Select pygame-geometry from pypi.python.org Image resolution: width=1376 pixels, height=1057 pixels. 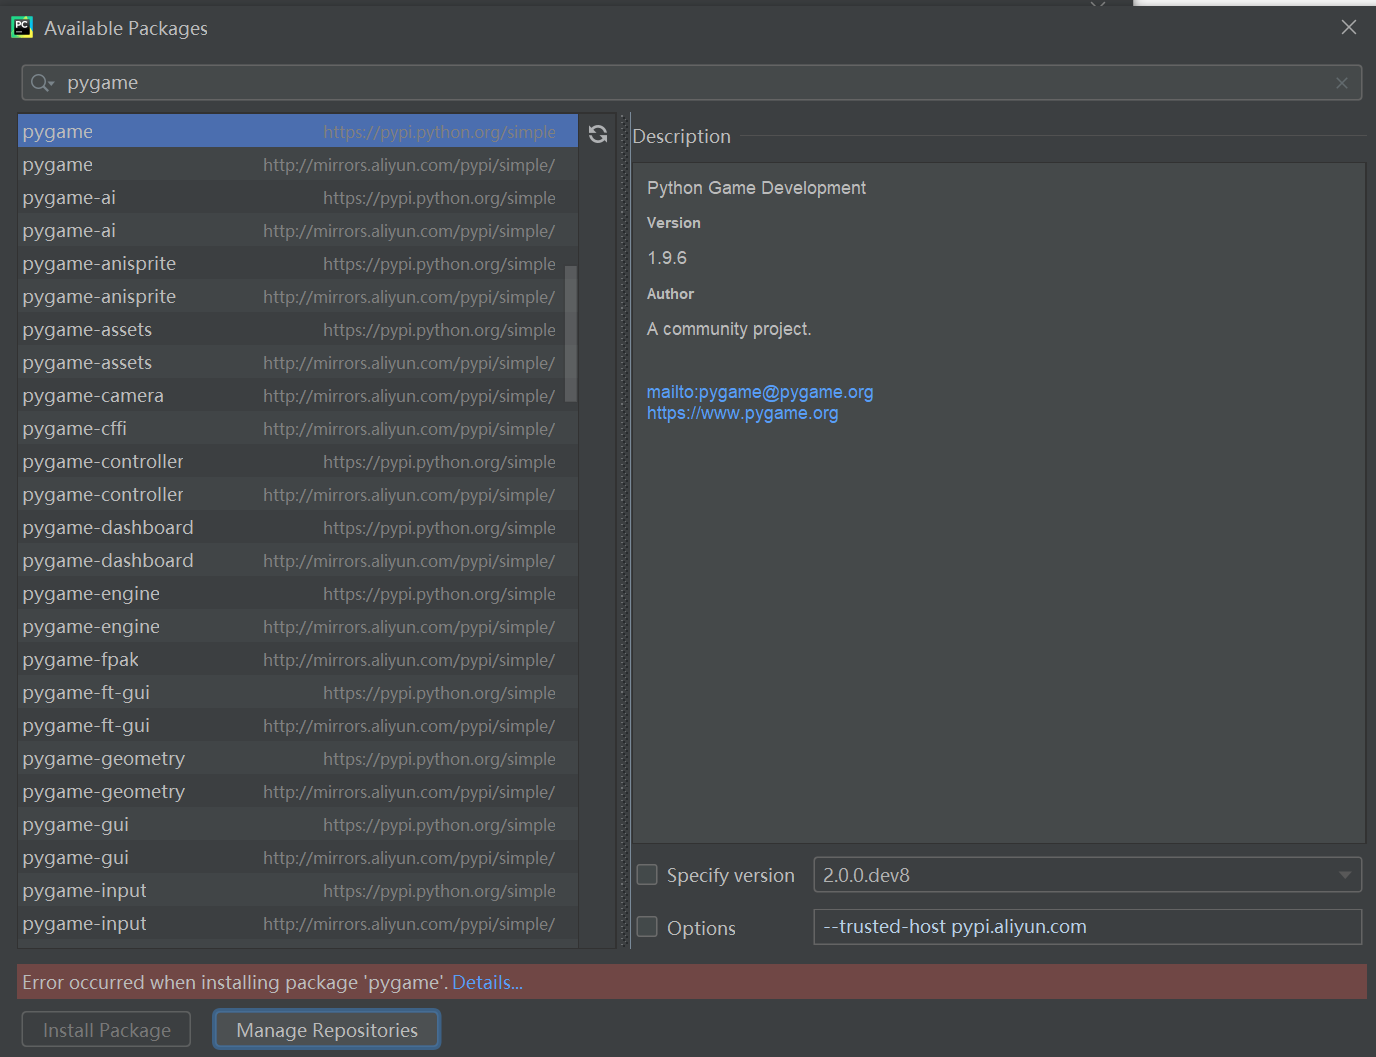tap(298, 758)
